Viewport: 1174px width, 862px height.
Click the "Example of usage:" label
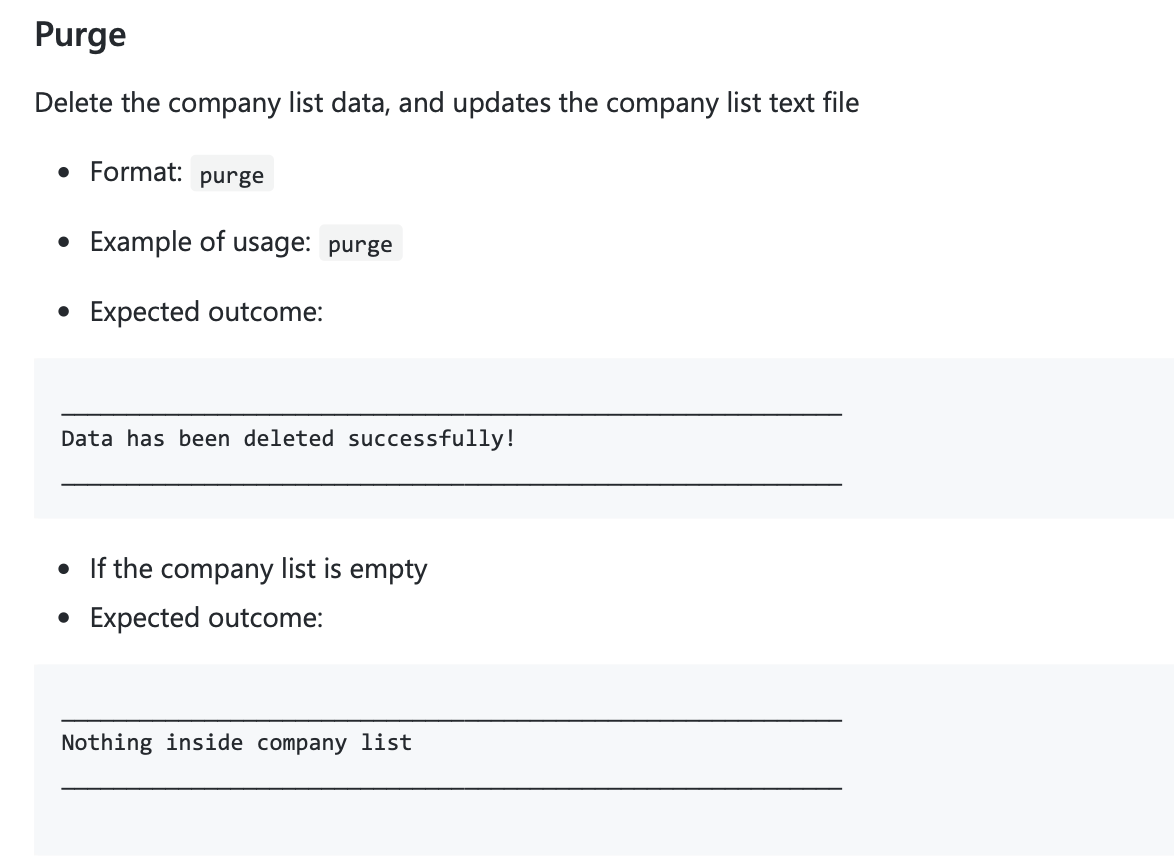(x=200, y=242)
